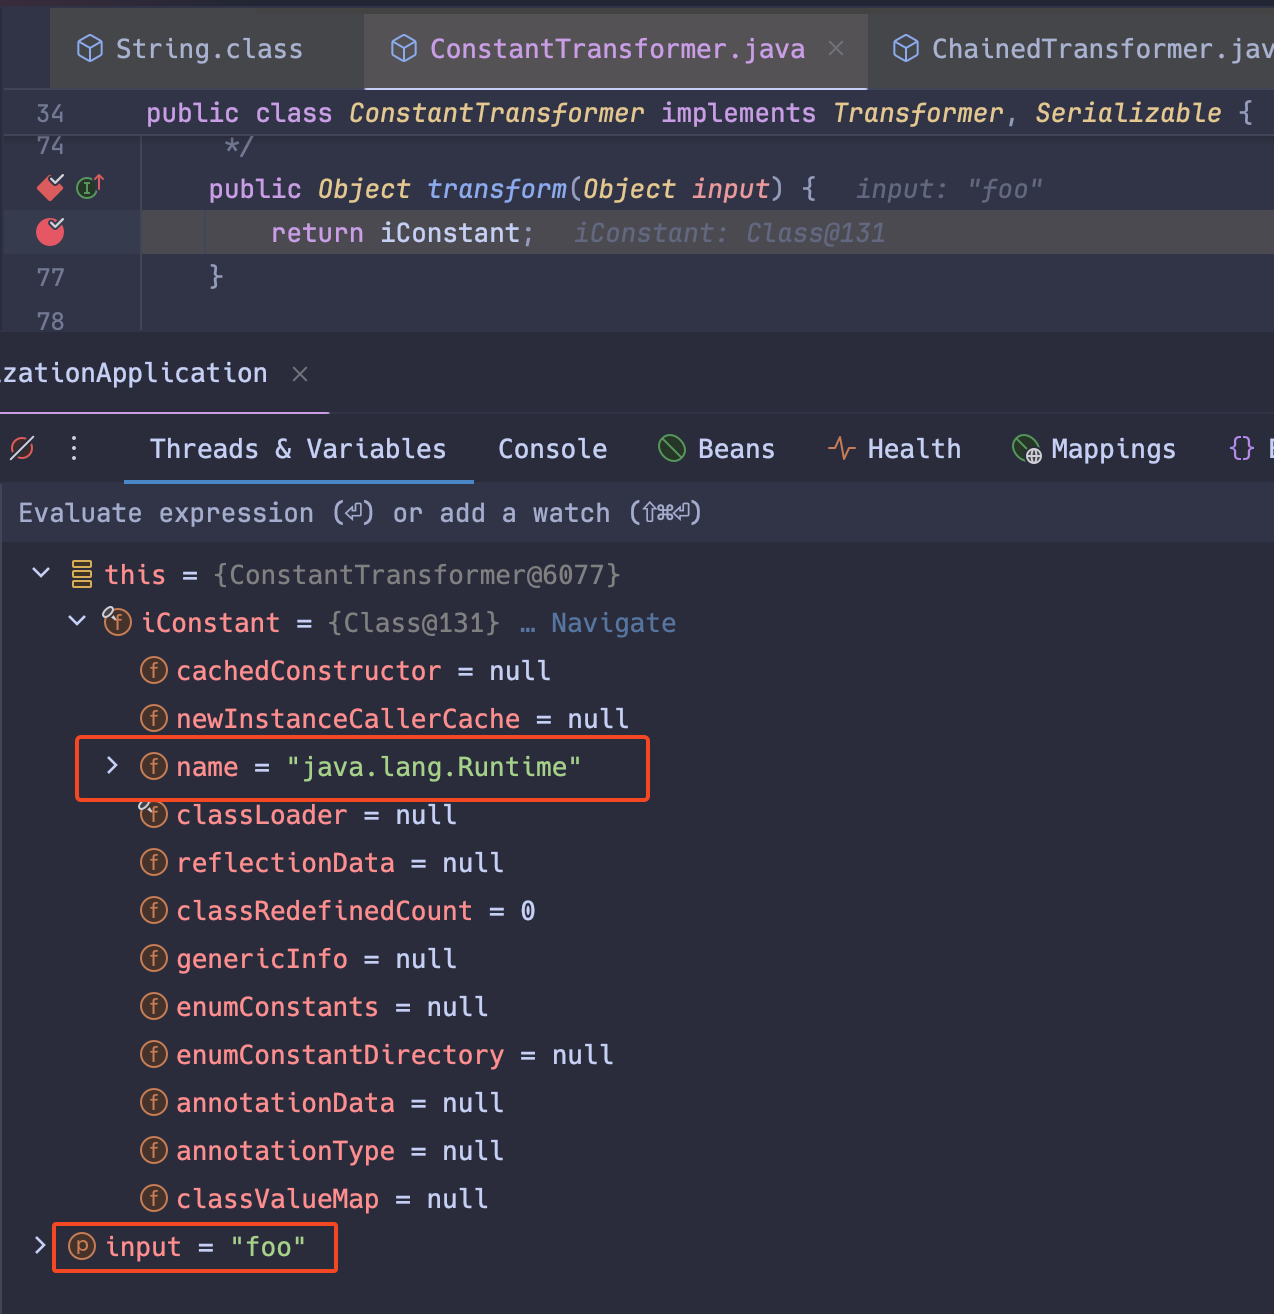Collapse the iConstant node
The image size is (1274, 1314).
click(x=77, y=621)
